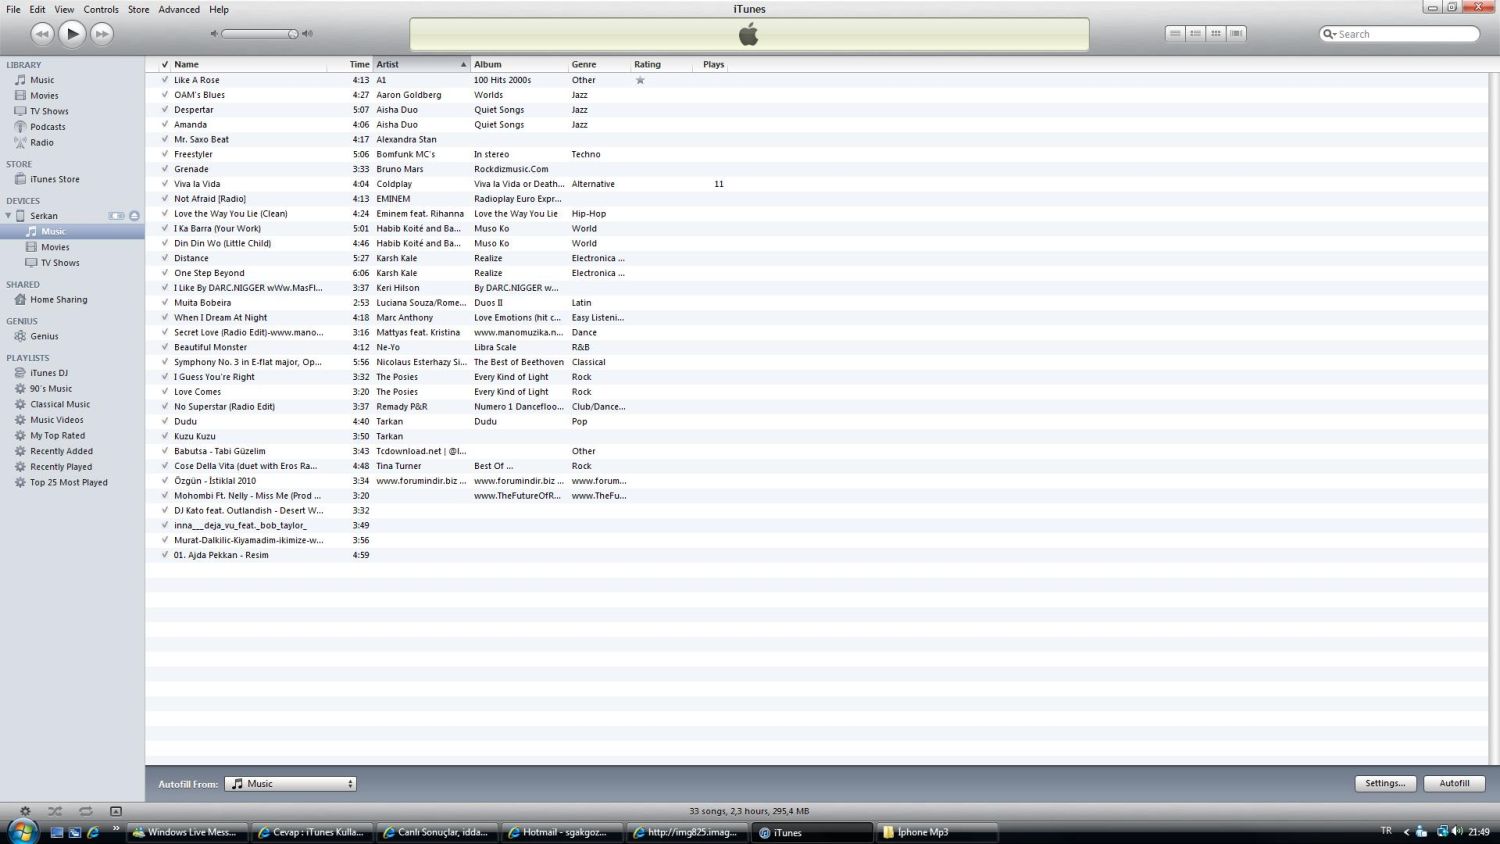Expand hidden taskbar quick launch chevron
The height and width of the screenshot is (844, 1500).
[x=116, y=829]
